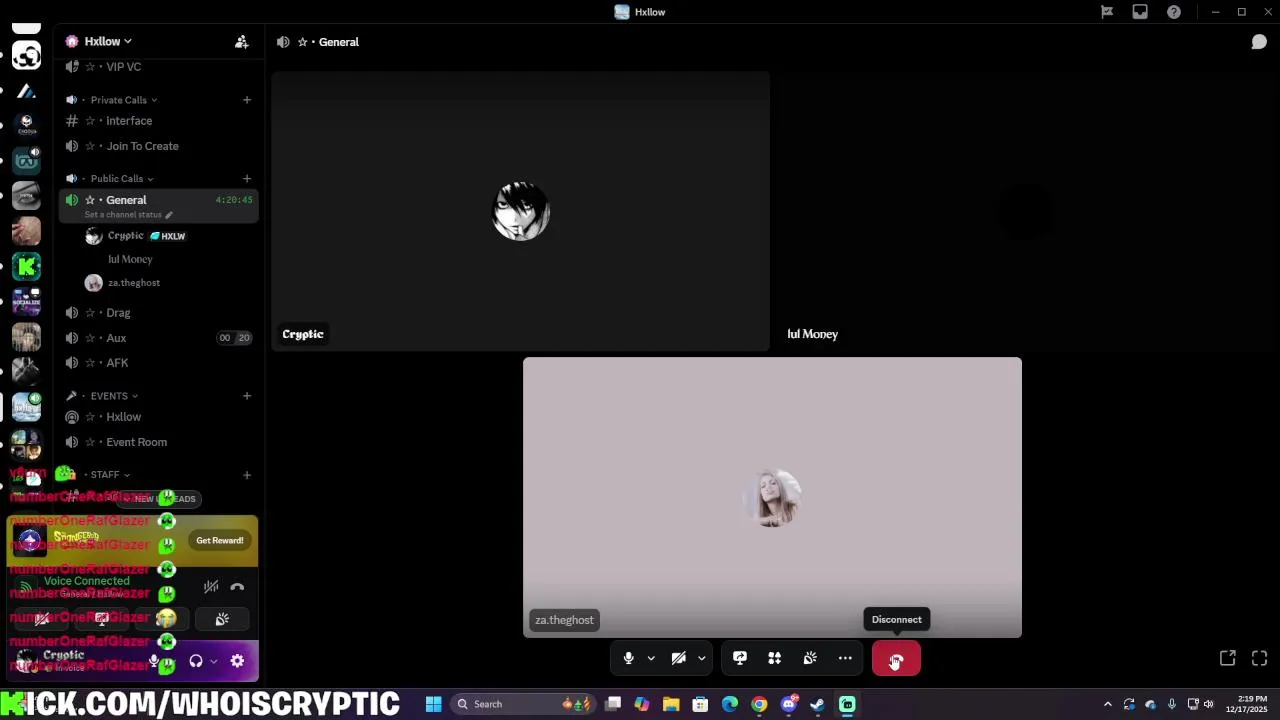The image size is (1280, 720).
Task: Open help icon in title bar
Action: coord(1174,12)
